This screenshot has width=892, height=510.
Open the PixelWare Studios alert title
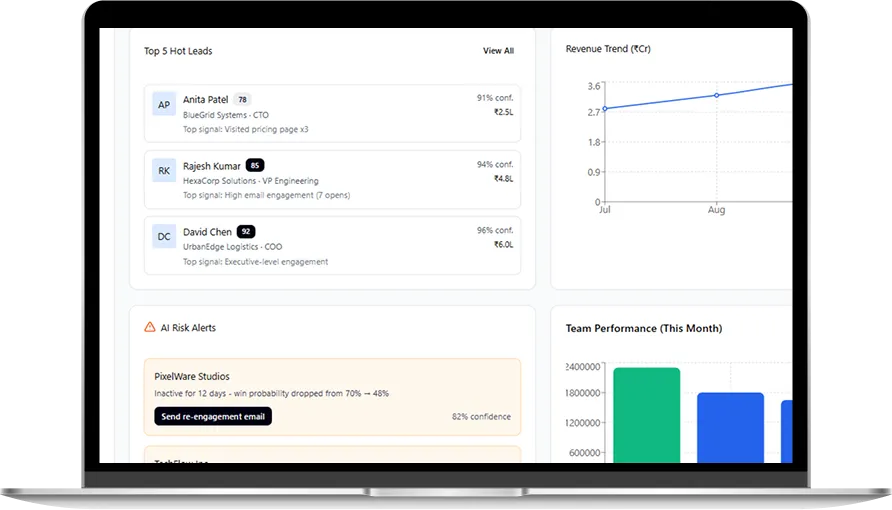pyautogui.click(x=192, y=377)
